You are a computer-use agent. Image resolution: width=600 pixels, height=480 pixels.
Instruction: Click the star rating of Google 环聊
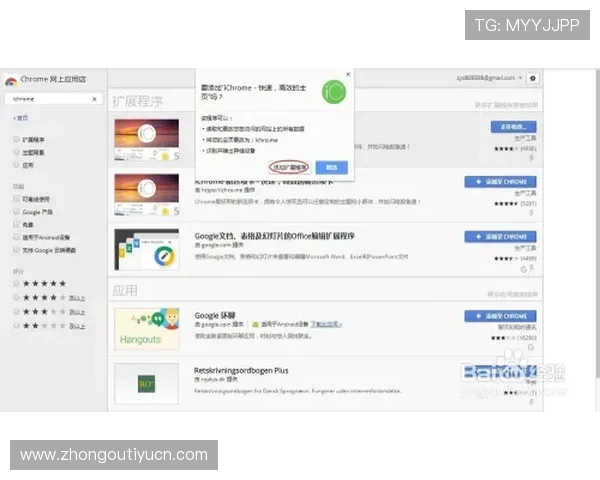pyautogui.click(x=503, y=338)
